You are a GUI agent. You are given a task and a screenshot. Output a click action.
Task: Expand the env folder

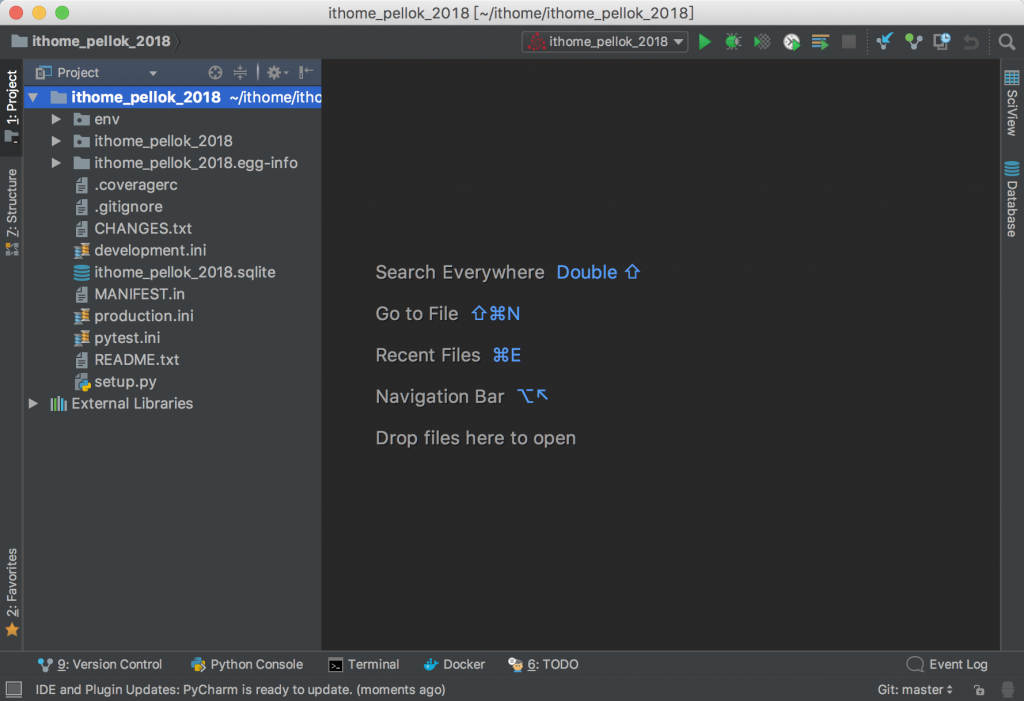(56, 120)
